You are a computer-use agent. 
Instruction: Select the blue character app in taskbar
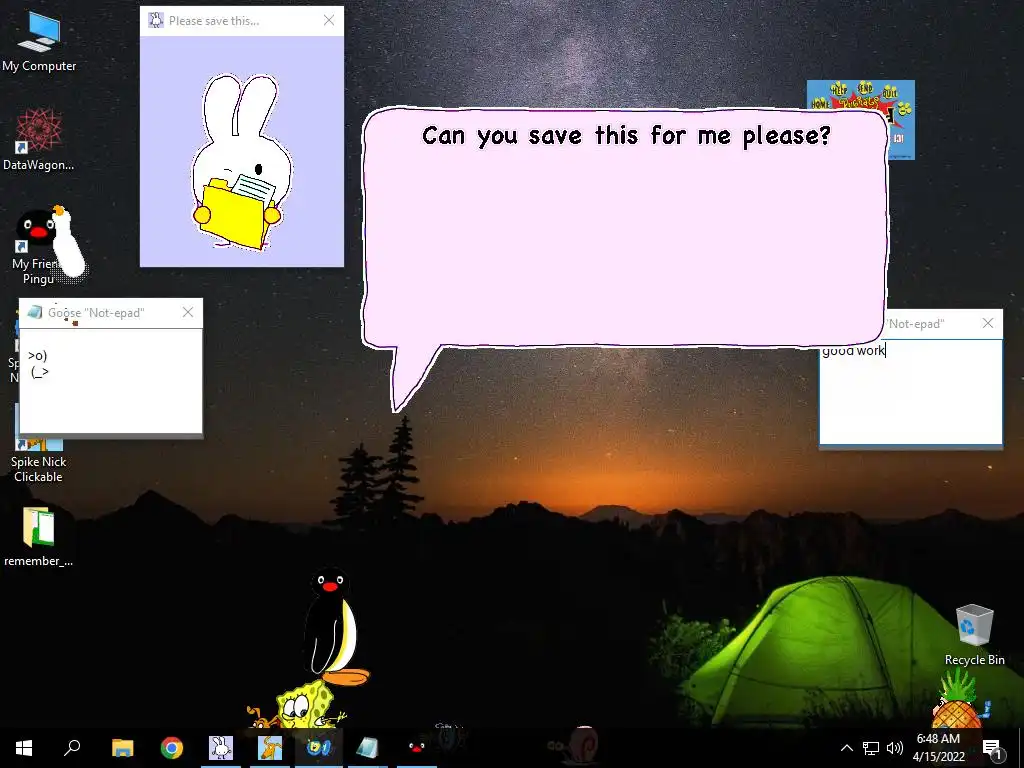point(319,748)
